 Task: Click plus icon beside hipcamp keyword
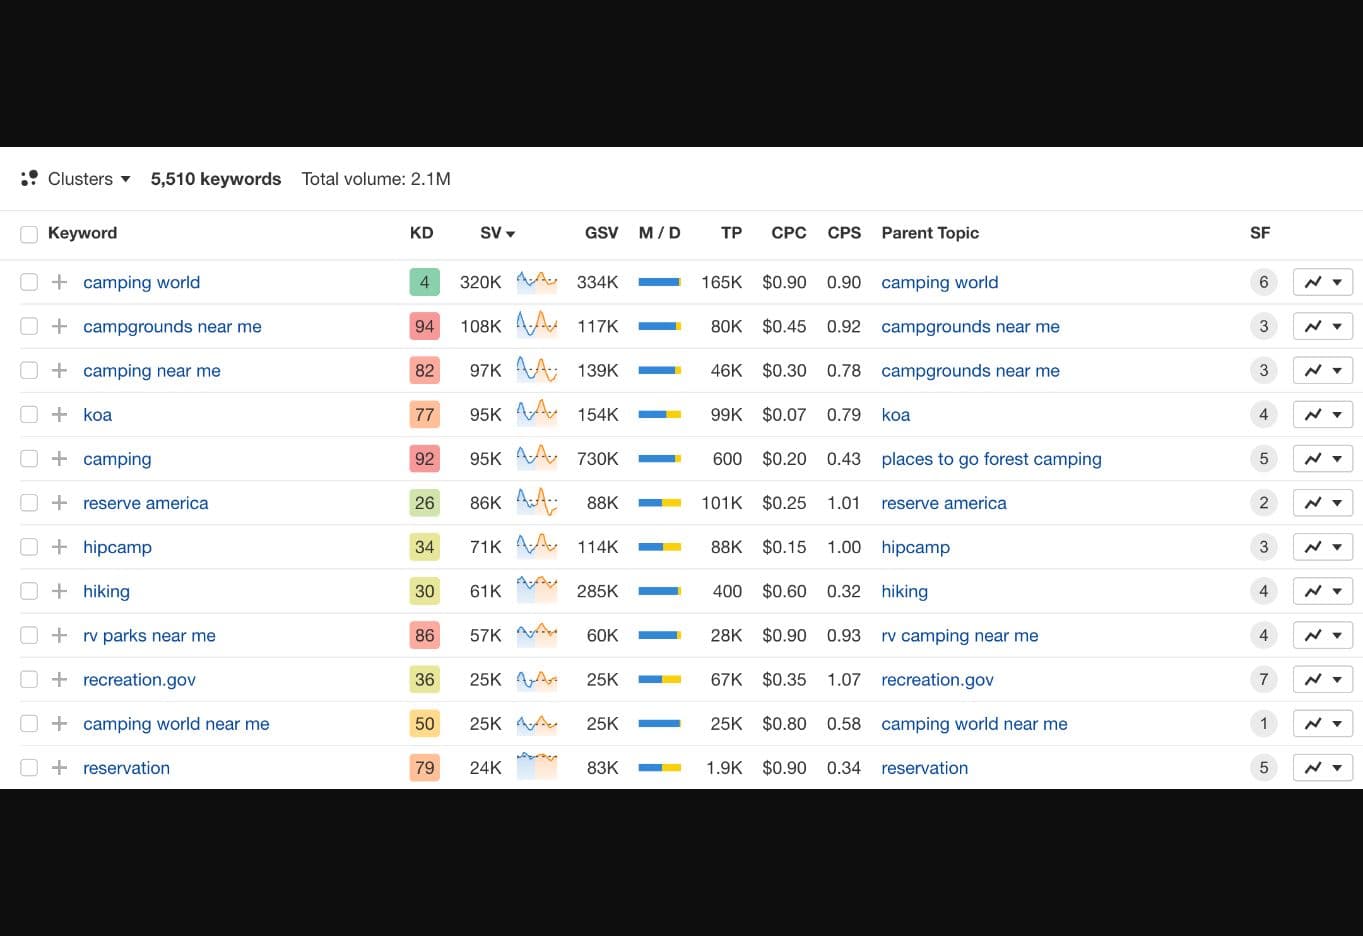59,547
